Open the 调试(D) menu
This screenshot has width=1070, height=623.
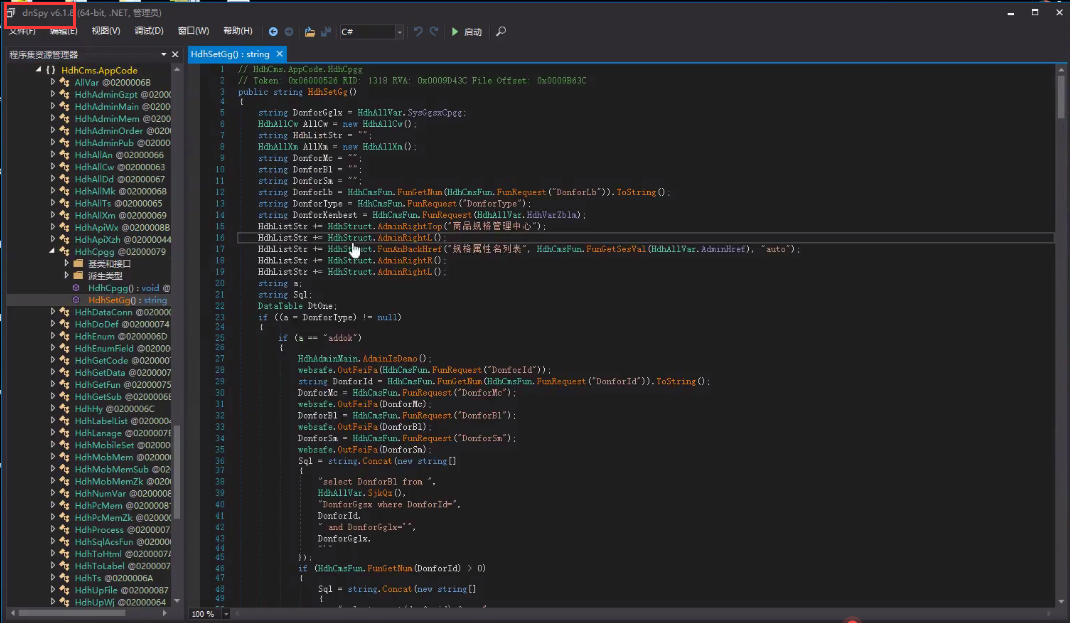(x=149, y=31)
